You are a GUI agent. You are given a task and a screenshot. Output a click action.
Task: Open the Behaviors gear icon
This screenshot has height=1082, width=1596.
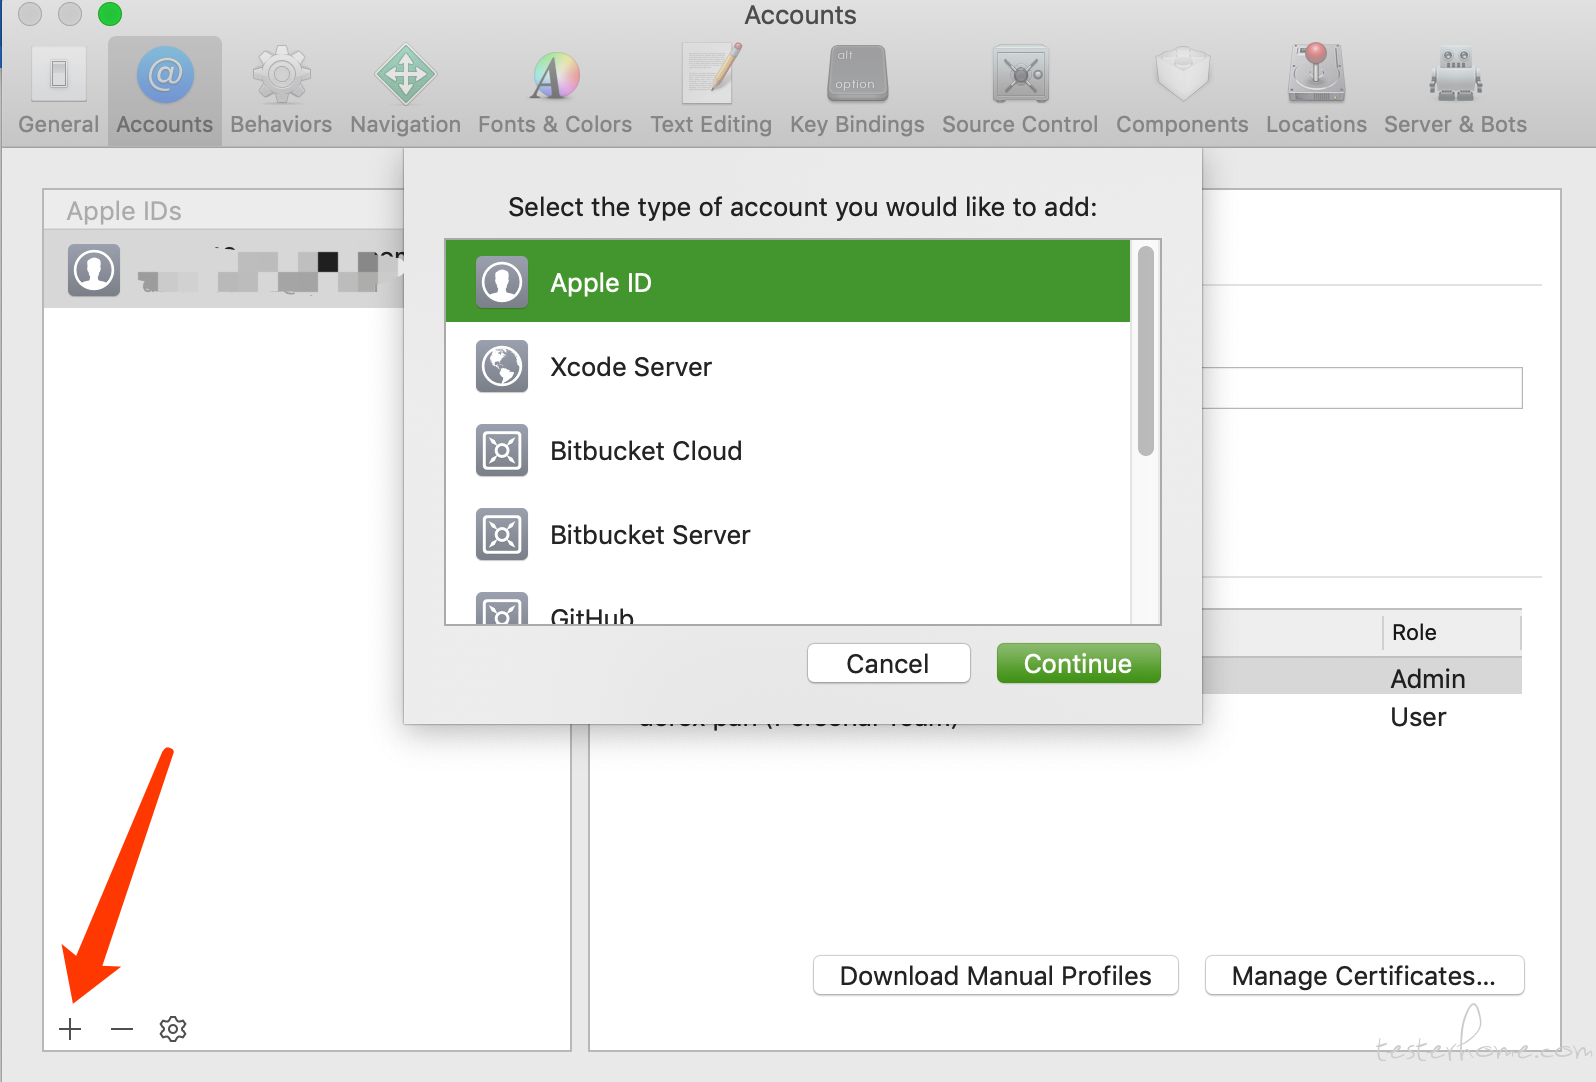pyautogui.click(x=281, y=75)
